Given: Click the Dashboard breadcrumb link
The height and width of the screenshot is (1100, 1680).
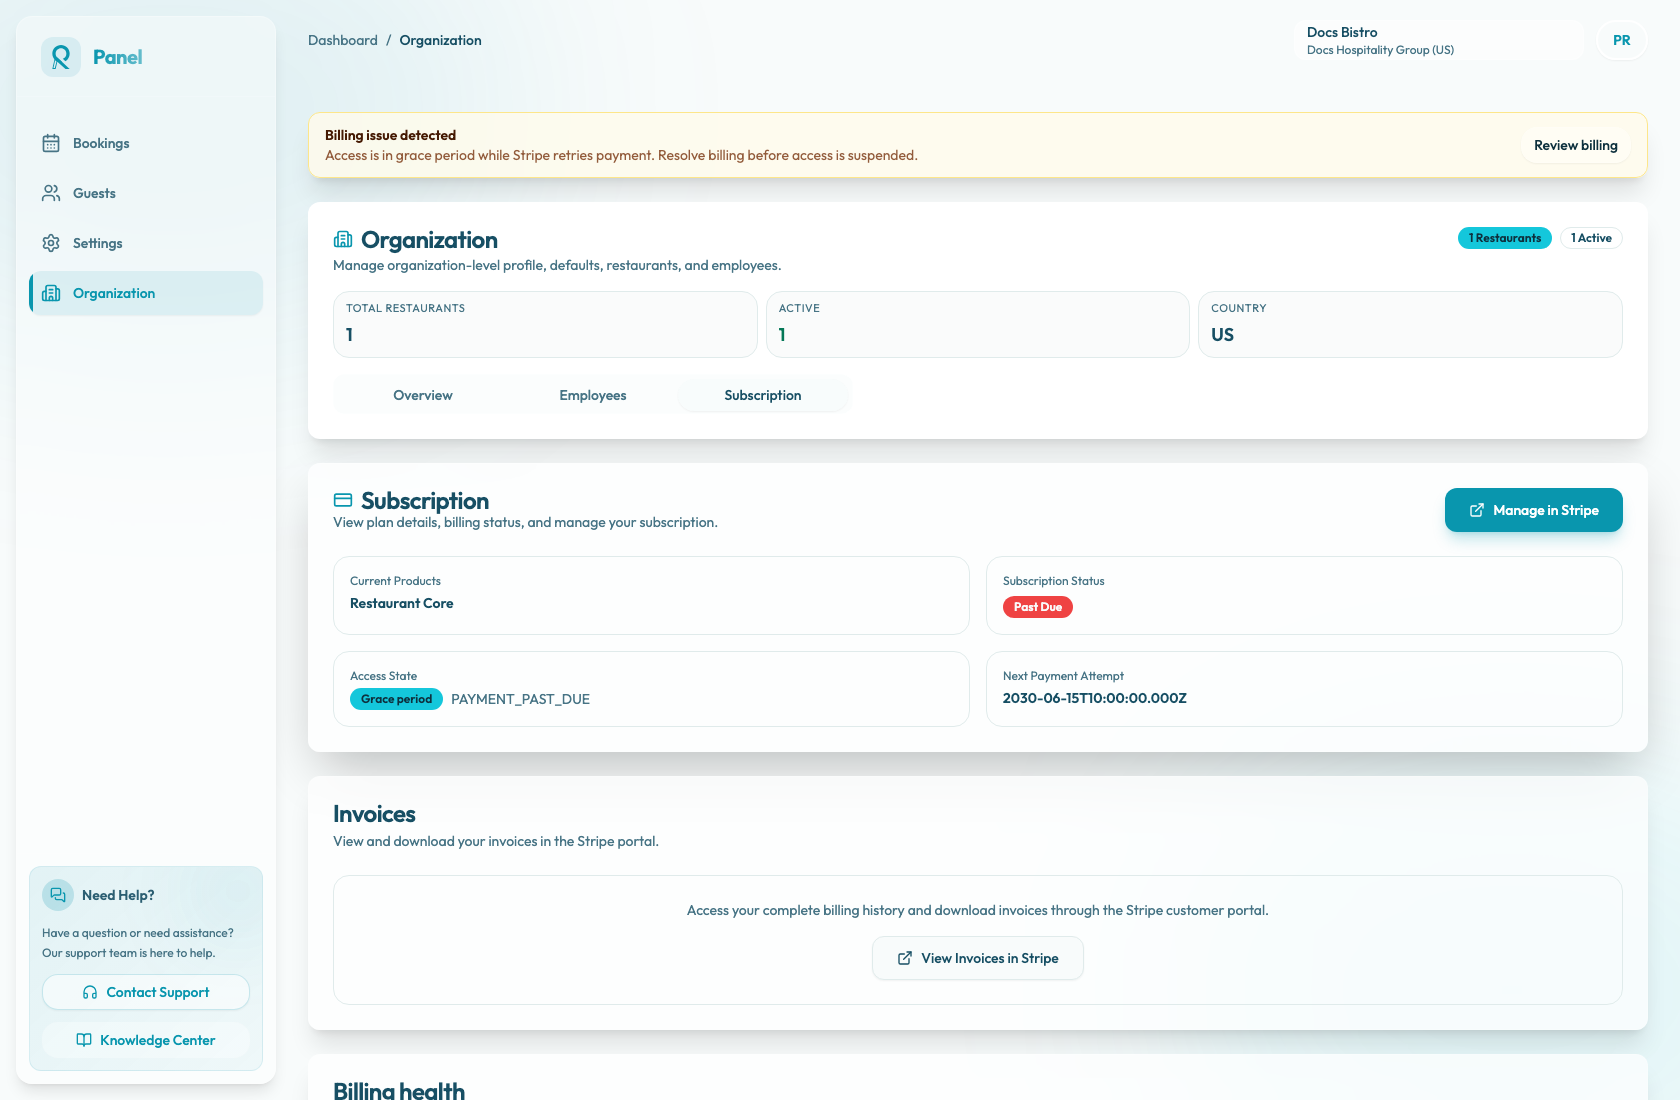Looking at the screenshot, I should pos(343,40).
